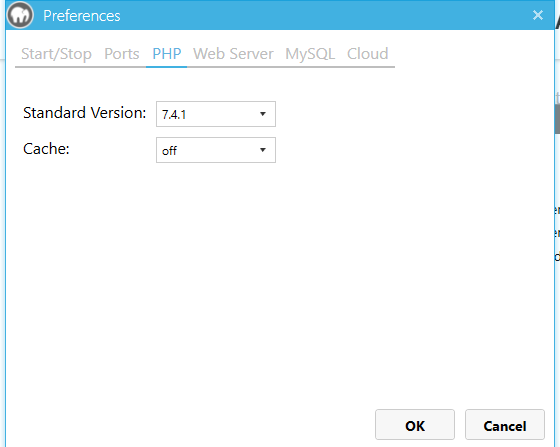
Task: Expand arrow beside the Cache off value
Action: point(263,150)
